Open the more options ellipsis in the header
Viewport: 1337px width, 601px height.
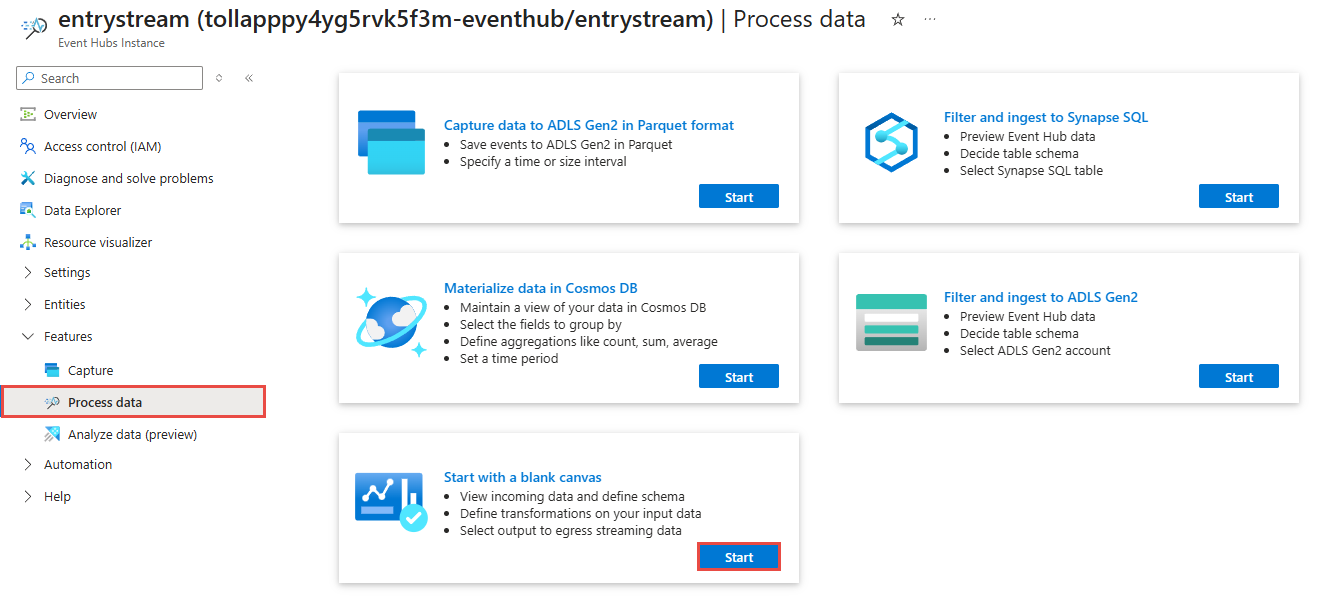tap(930, 20)
